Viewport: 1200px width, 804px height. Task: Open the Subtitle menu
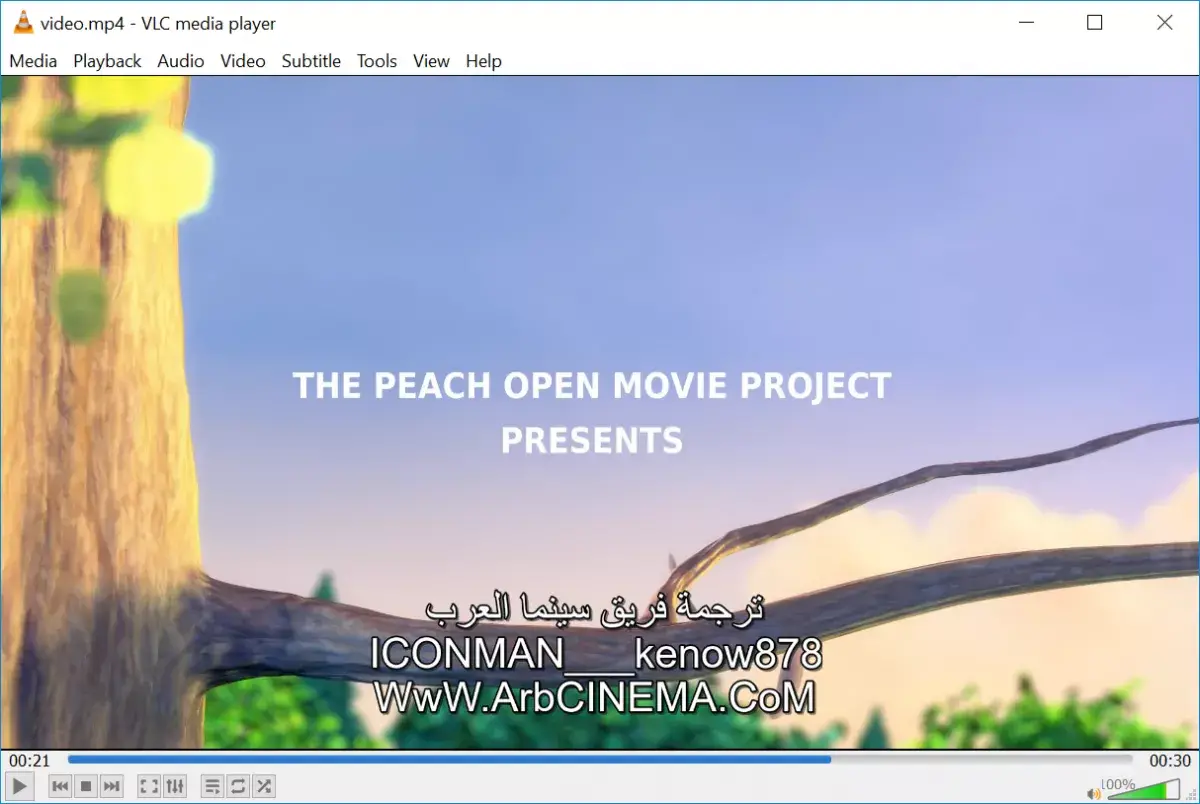(311, 61)
